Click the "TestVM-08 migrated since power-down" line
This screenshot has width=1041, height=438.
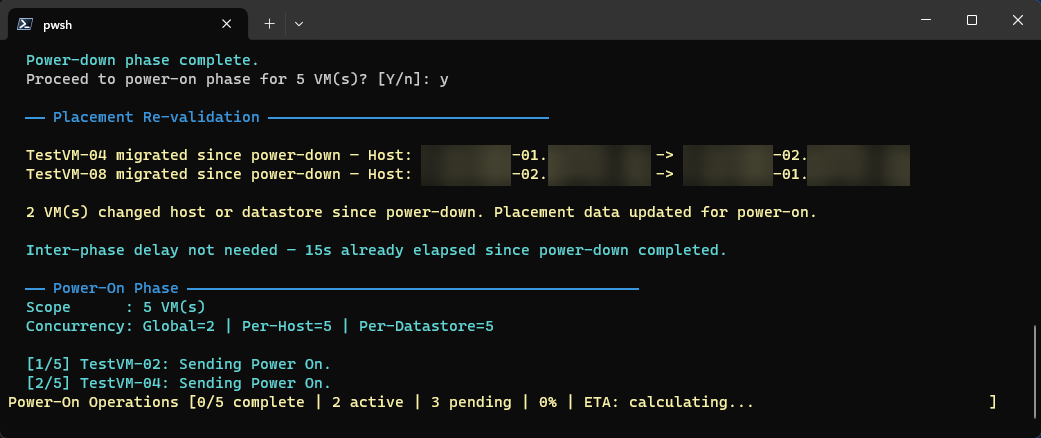(x=218, y=174)
